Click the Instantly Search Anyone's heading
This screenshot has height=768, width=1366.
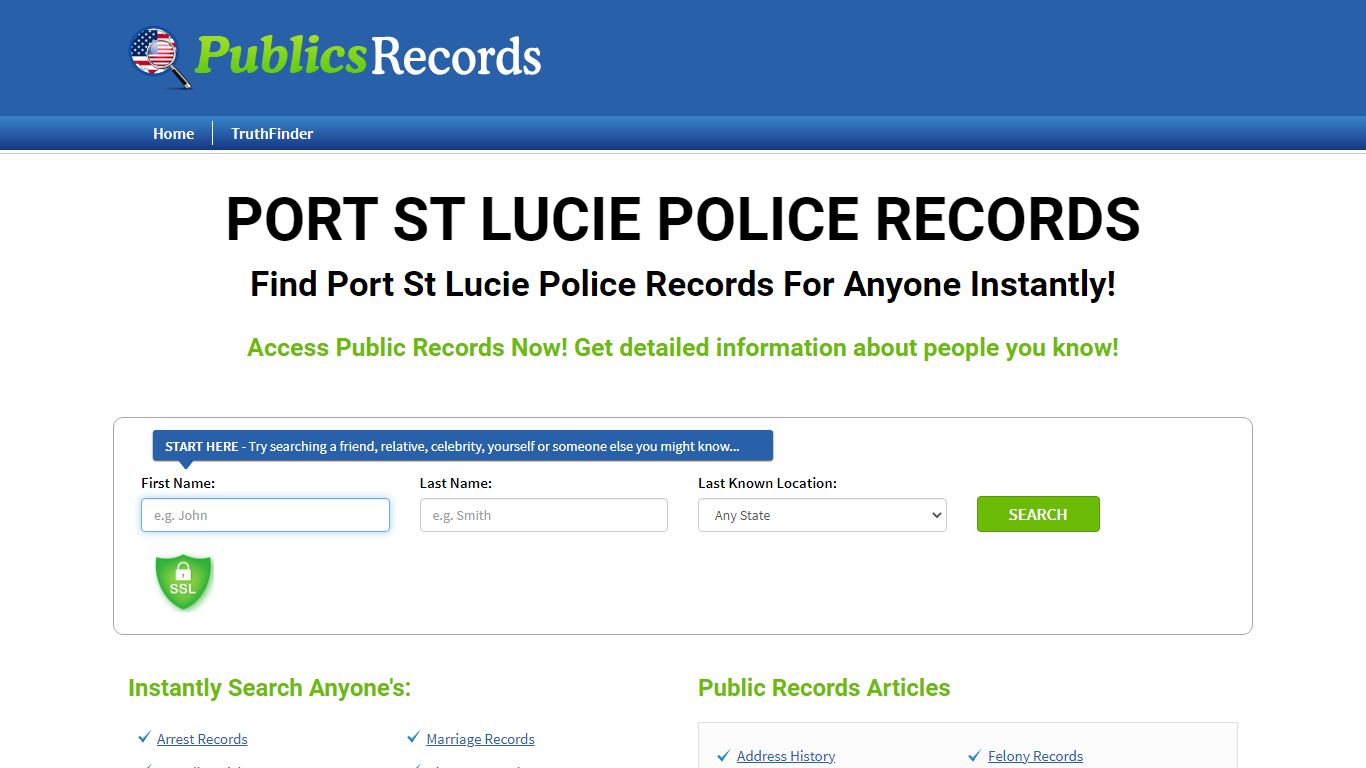tap(270, 688)
